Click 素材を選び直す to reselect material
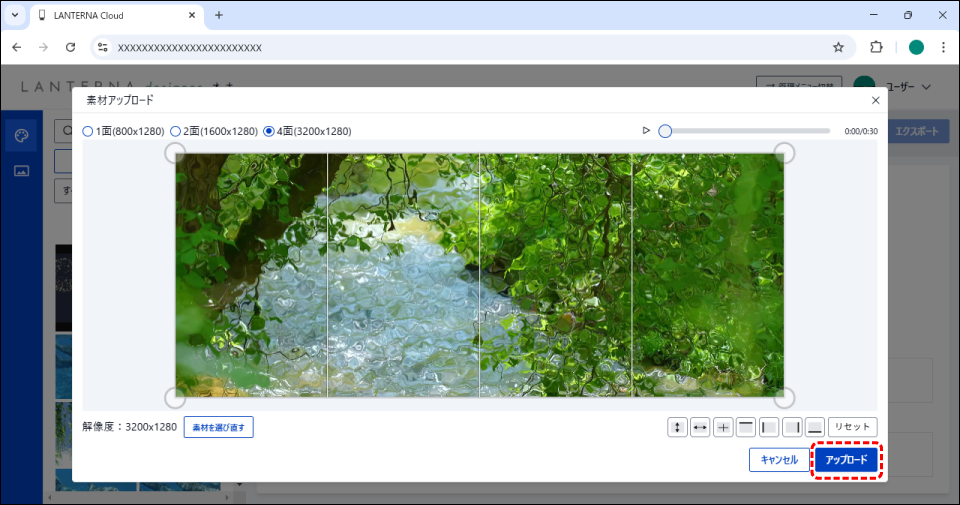This screenshot has height=505, width=960. [218, 427]
